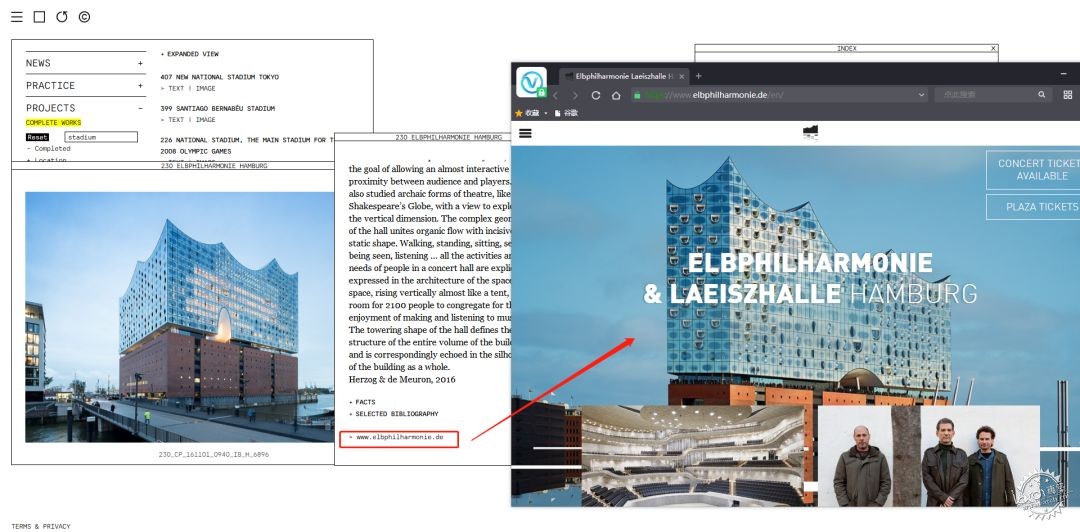Click the circular reset arrow icon

pos(62,17)
